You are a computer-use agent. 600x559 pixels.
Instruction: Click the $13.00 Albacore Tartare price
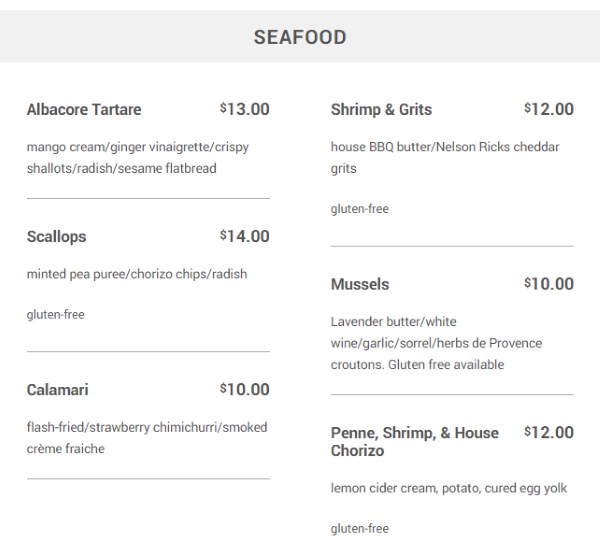(x=245, y=109)
